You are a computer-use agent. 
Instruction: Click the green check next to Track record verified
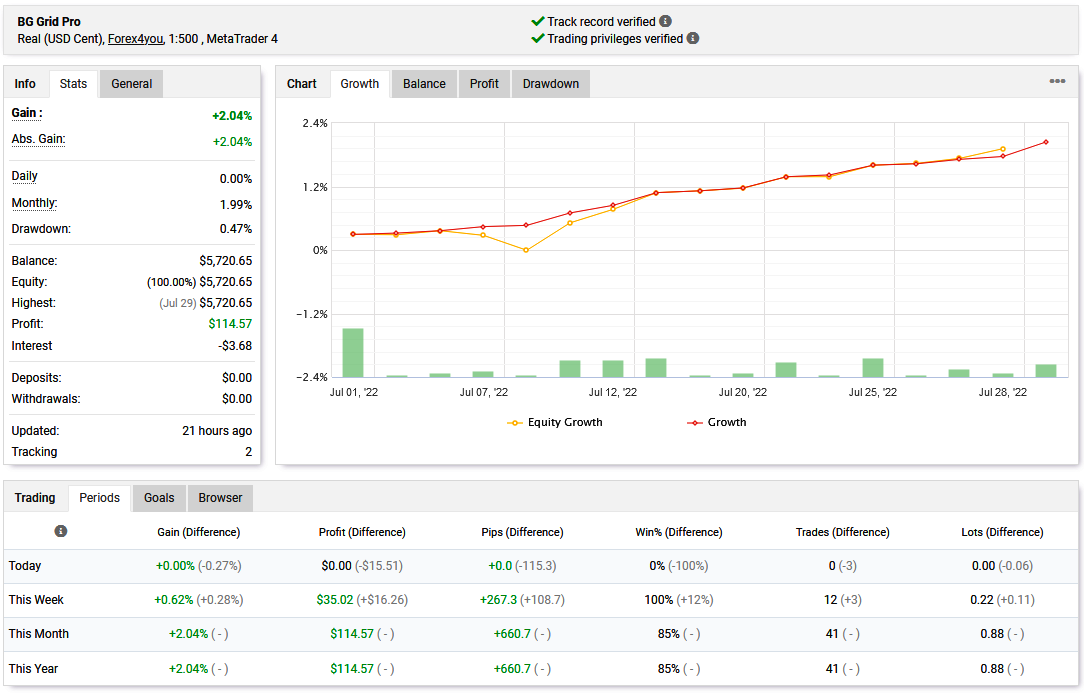click(538, 21)
